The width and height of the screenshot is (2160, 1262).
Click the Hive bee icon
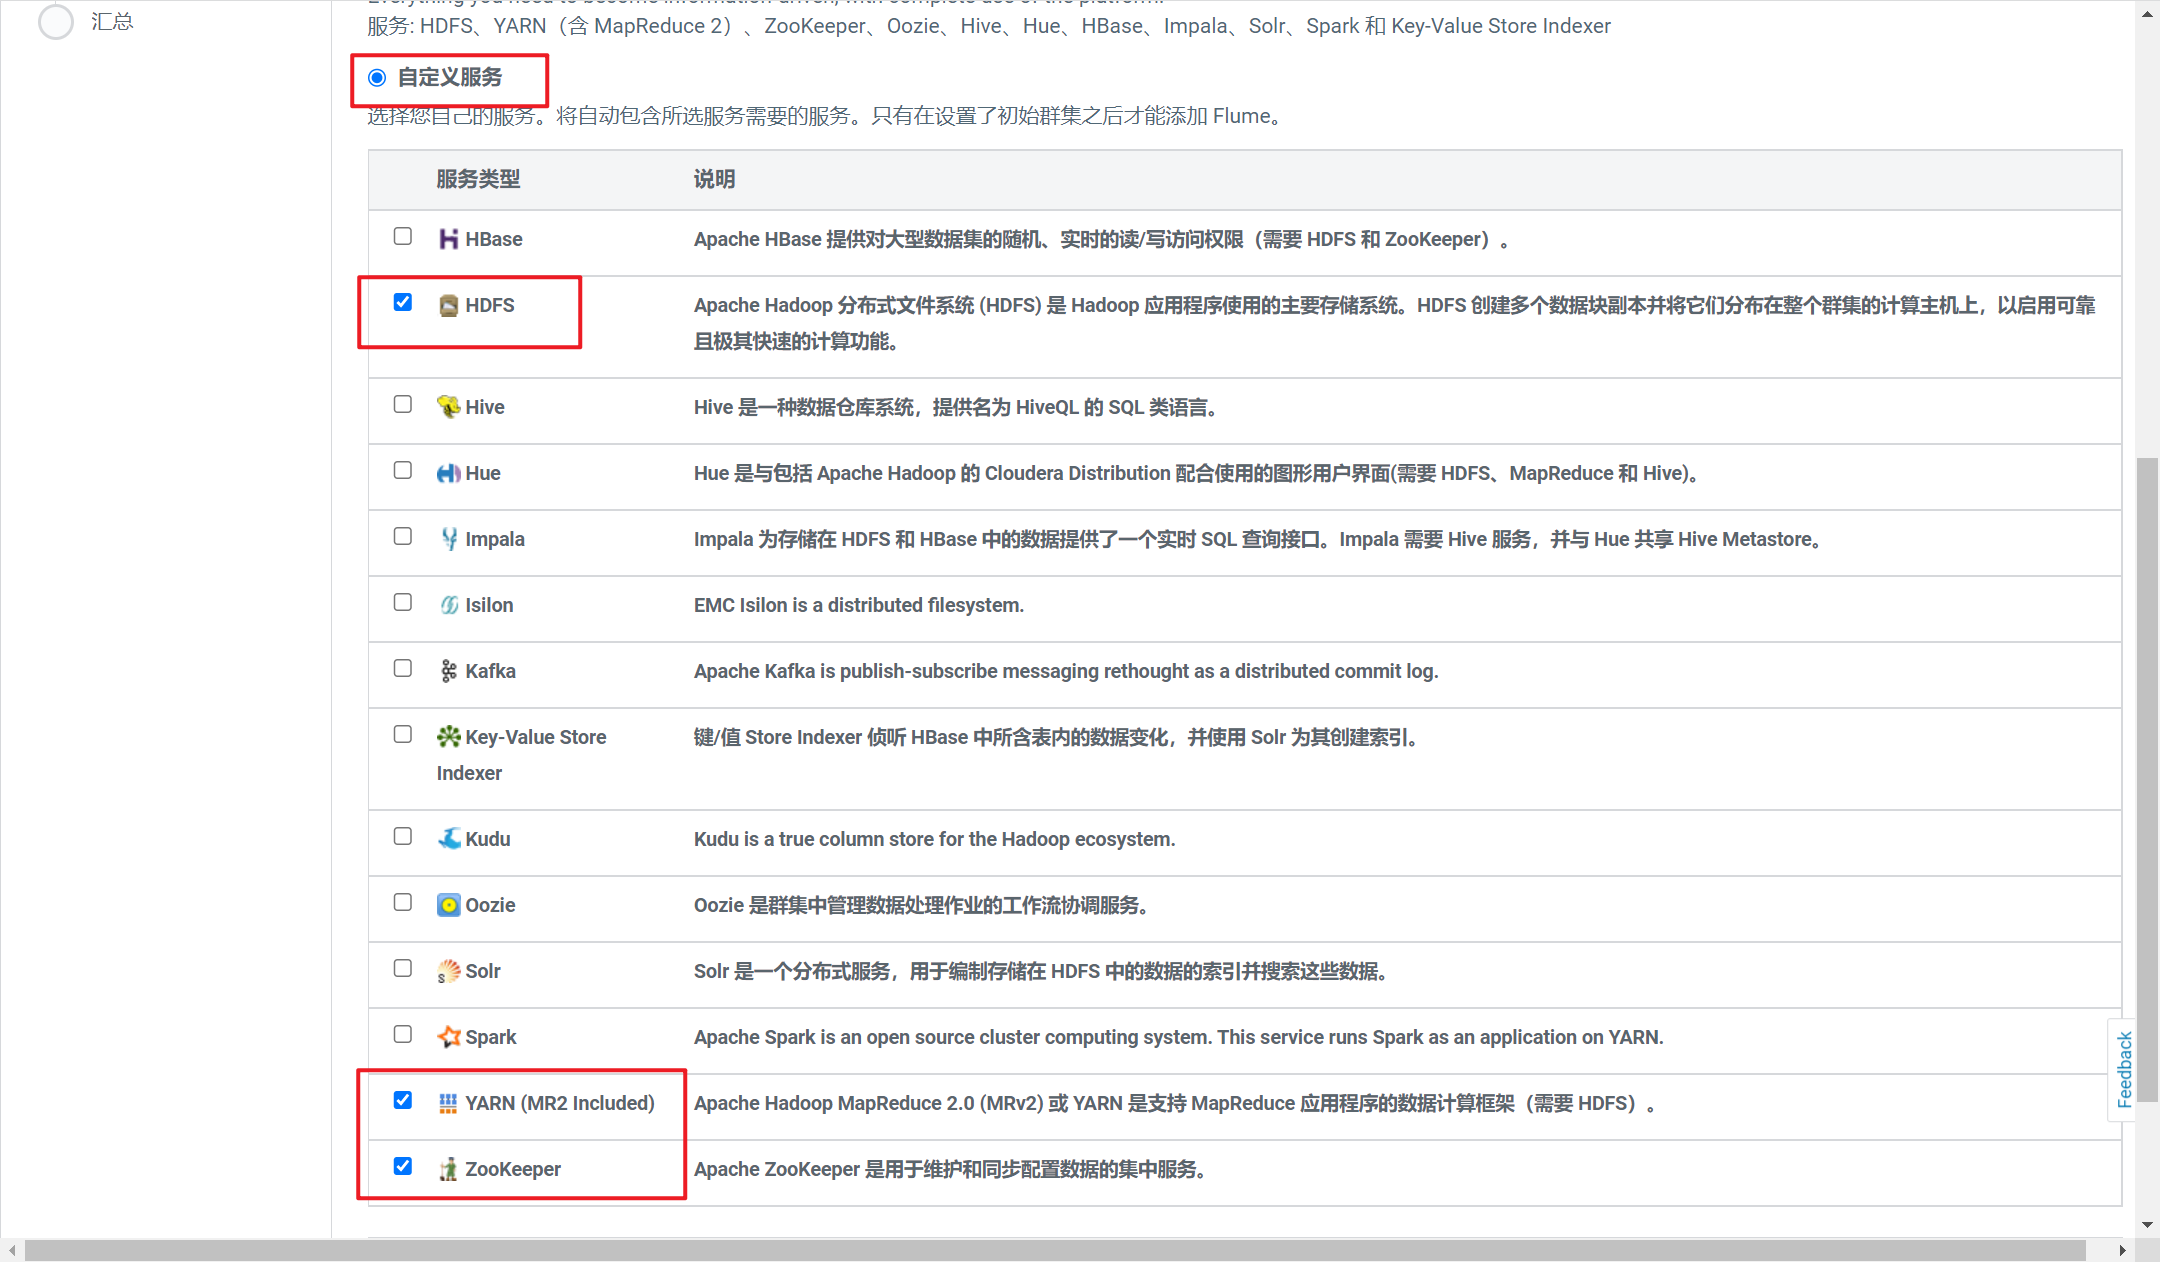(x=448, y=406)
